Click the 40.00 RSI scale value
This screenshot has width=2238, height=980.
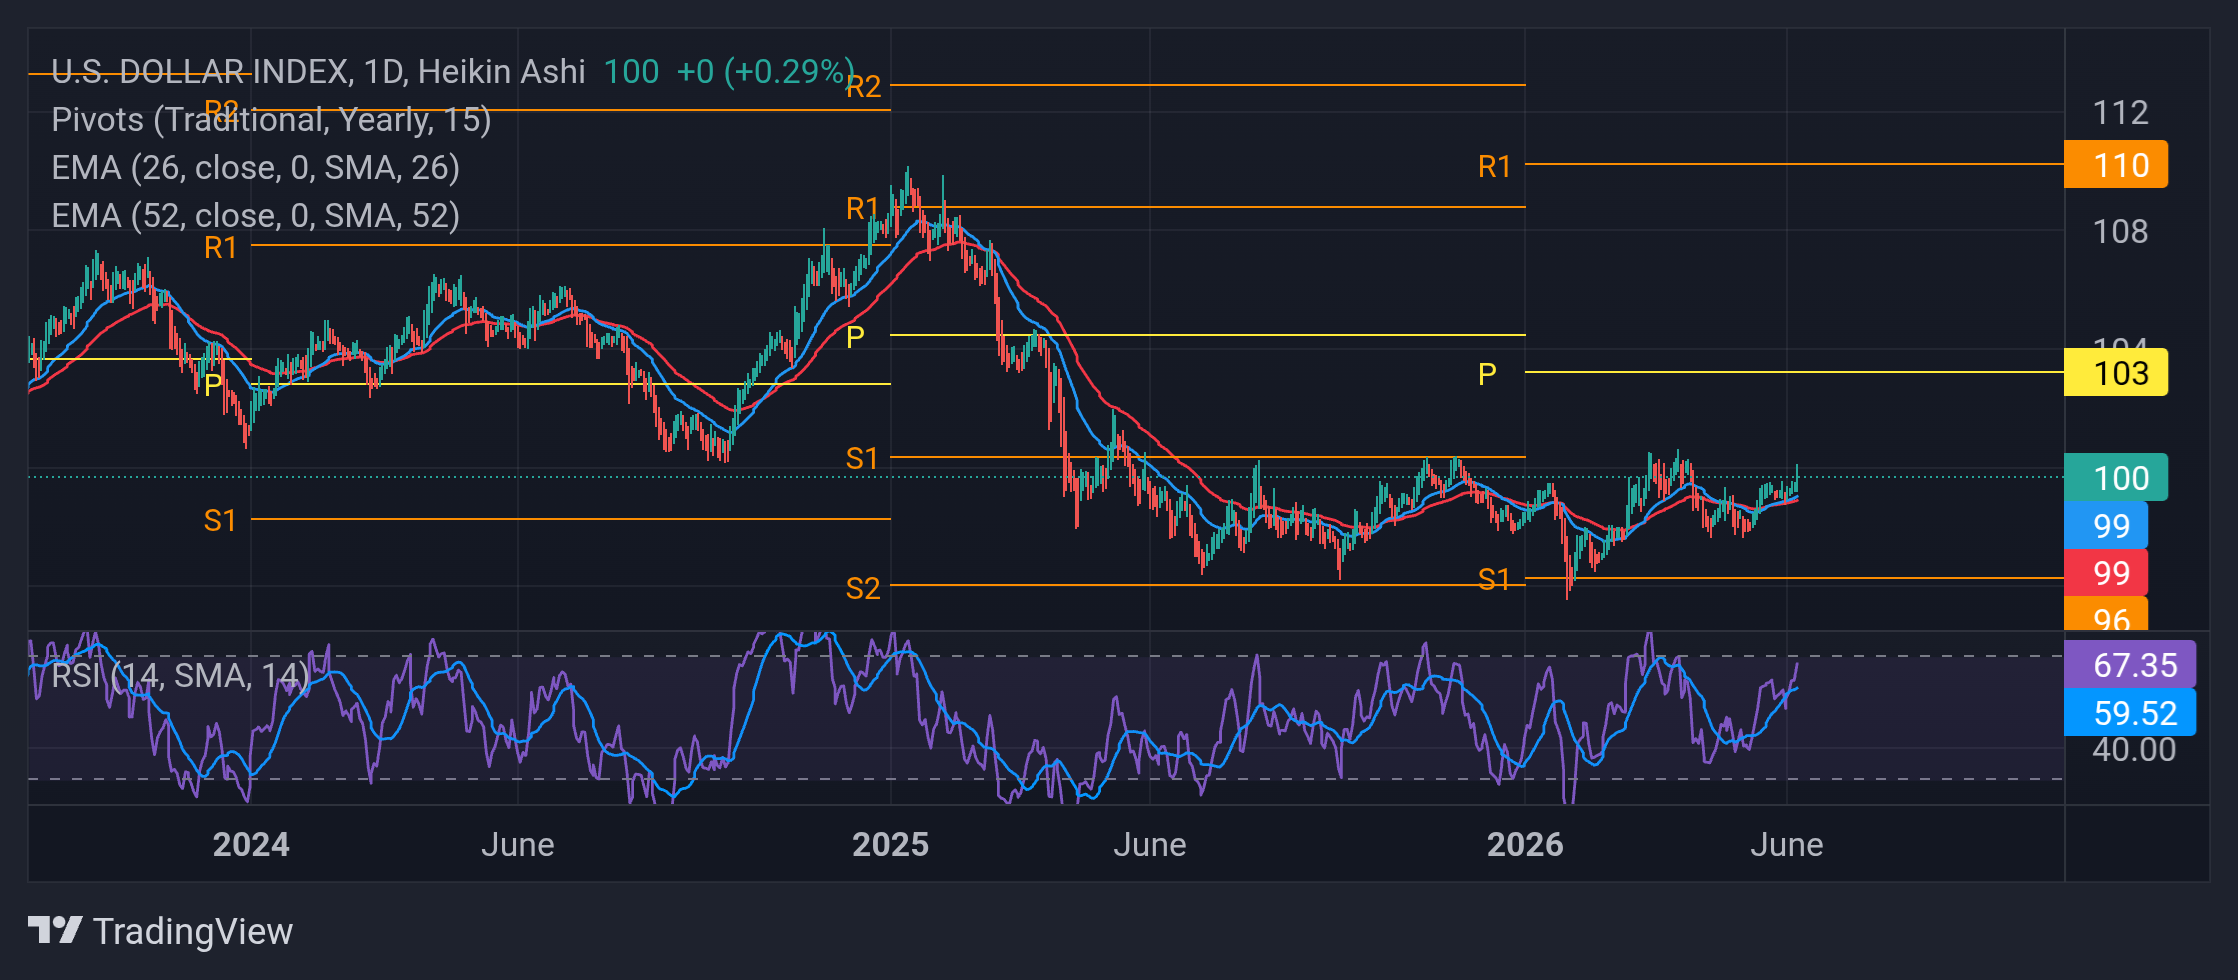2134,749
